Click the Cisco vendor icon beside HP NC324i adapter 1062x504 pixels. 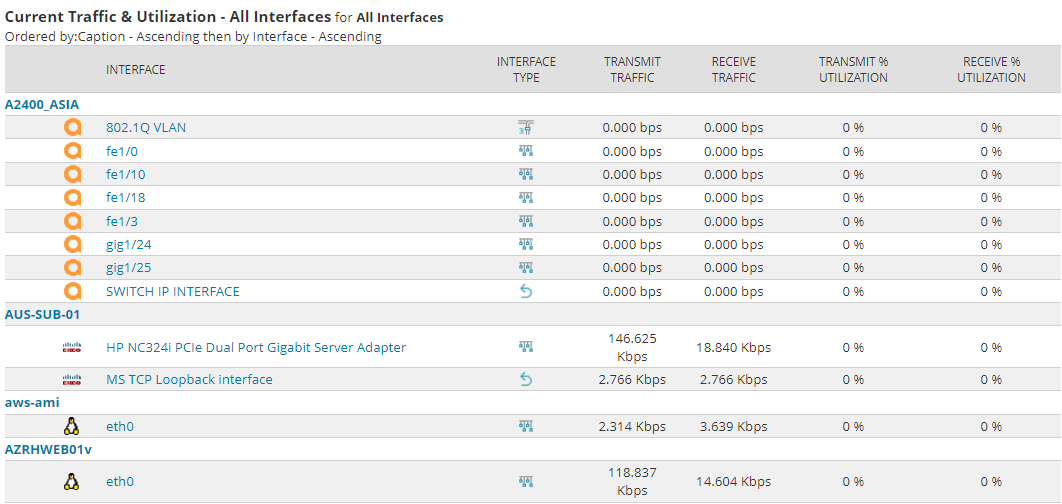coord(72,348)
